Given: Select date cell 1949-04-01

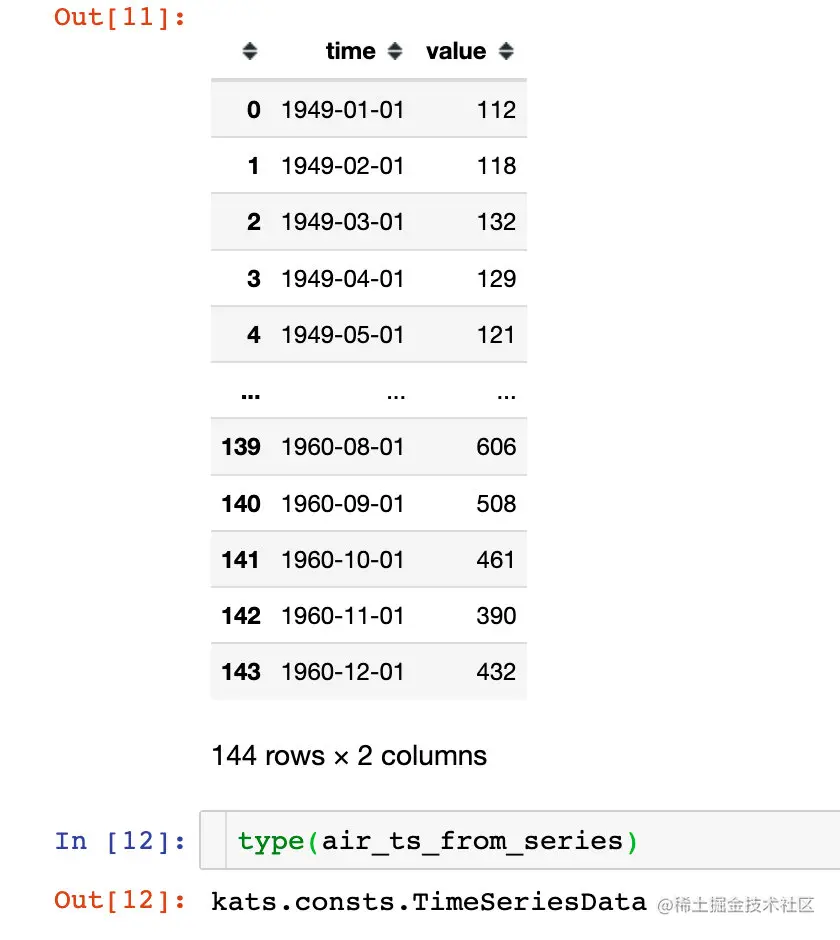Looking at the screenshot, I should tap(343, 278).
